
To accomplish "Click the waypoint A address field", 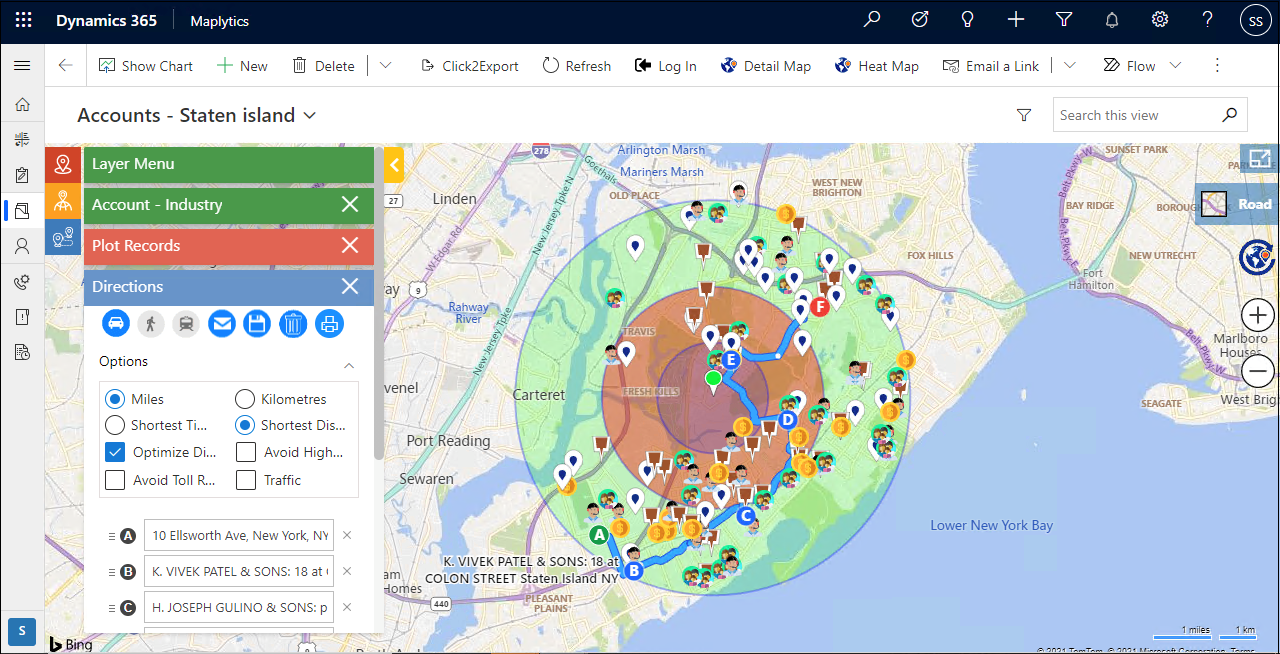I will [x=239, y=535].
